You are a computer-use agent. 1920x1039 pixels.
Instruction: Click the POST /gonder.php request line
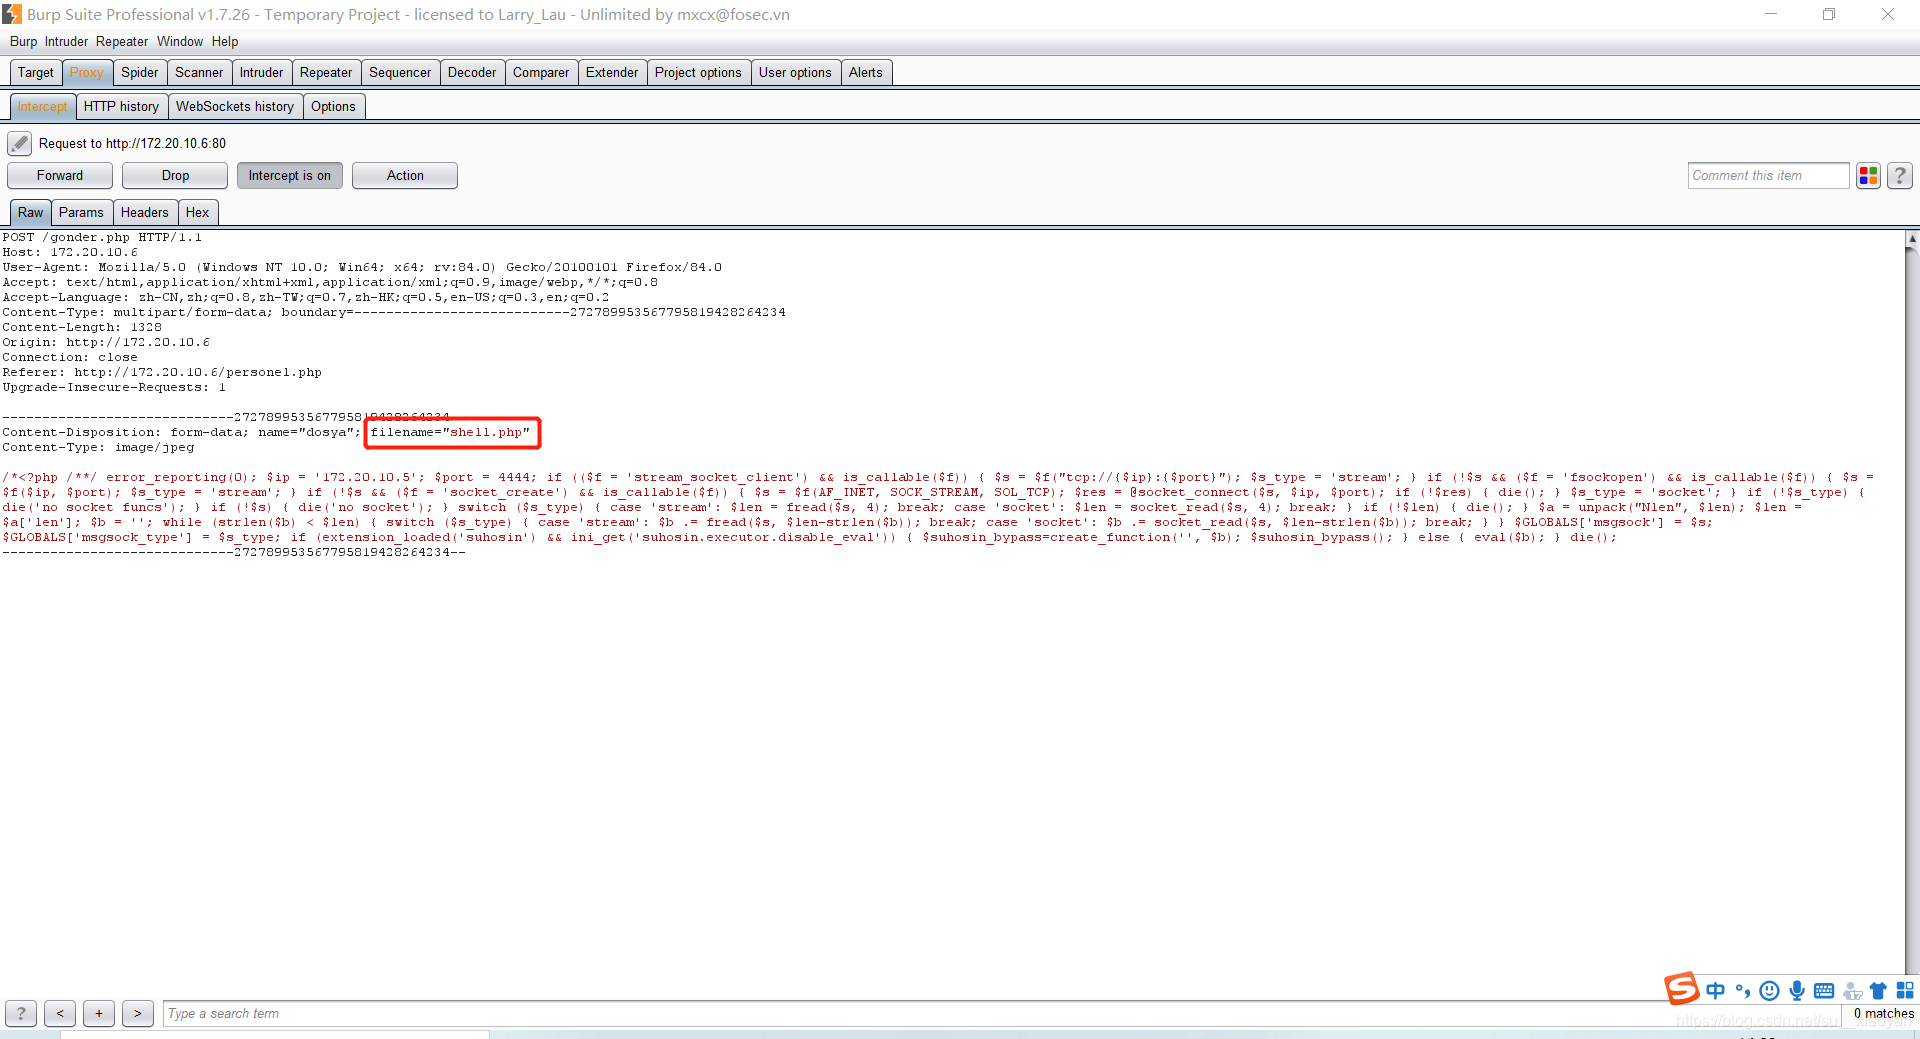point(102,237)
